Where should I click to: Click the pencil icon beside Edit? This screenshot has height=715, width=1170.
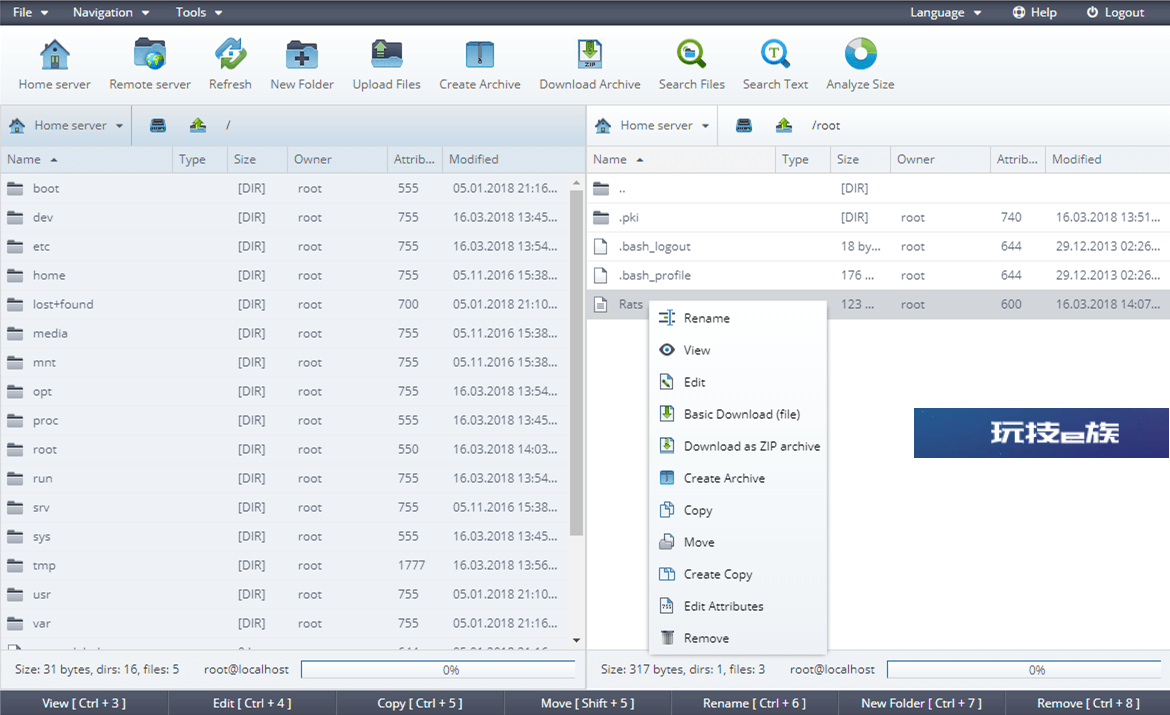[x=667, y=382]
